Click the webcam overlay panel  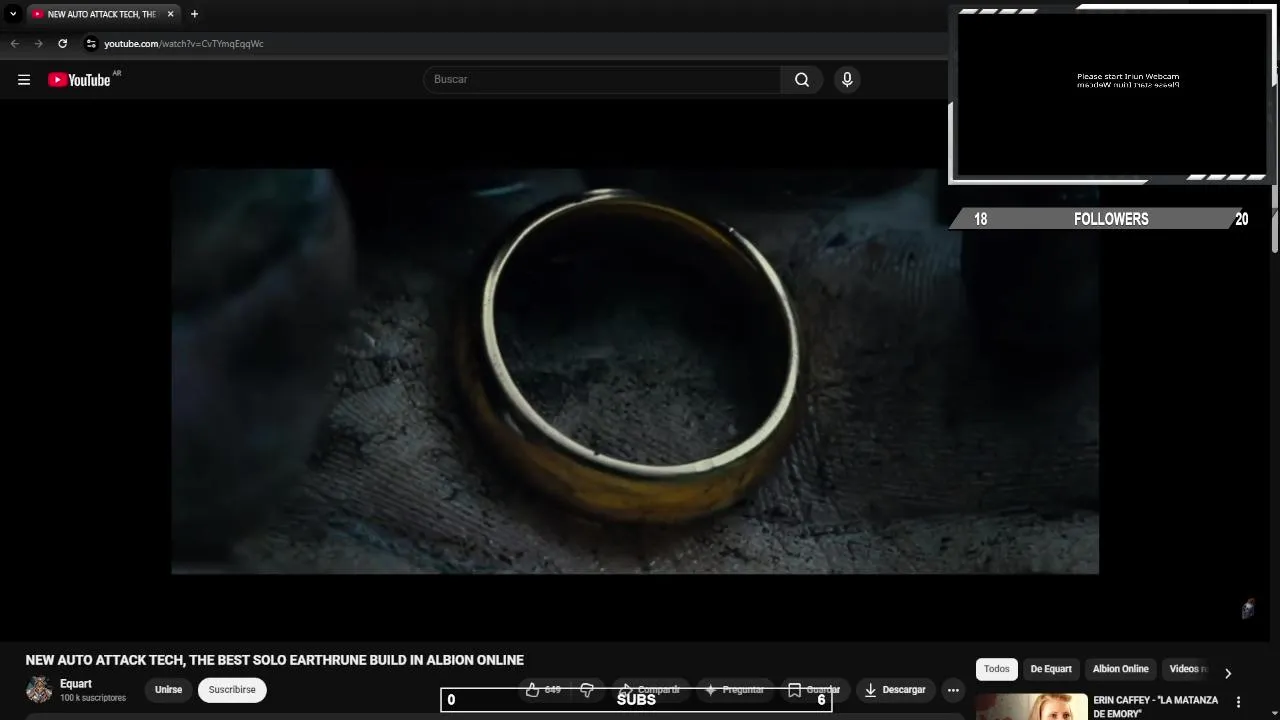pyautogui.click(x=1111, y=95)
